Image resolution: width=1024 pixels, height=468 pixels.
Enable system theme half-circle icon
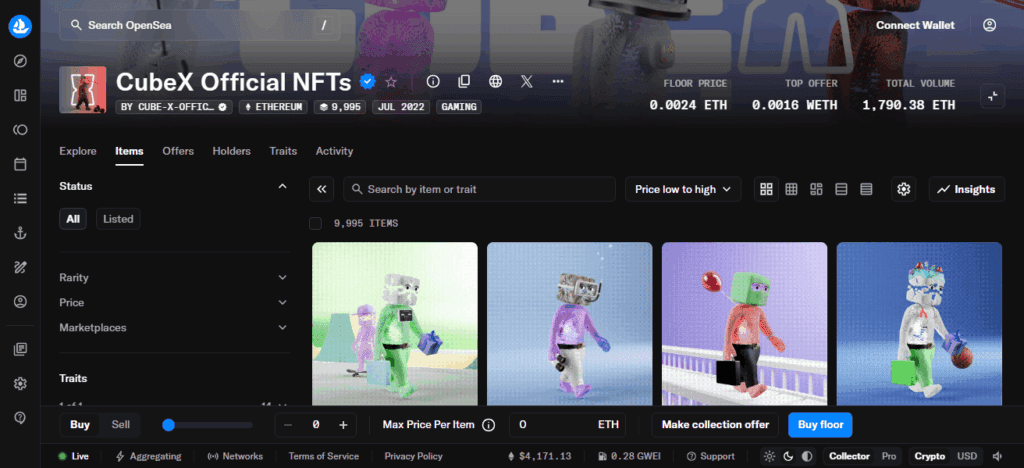[807, 456]
